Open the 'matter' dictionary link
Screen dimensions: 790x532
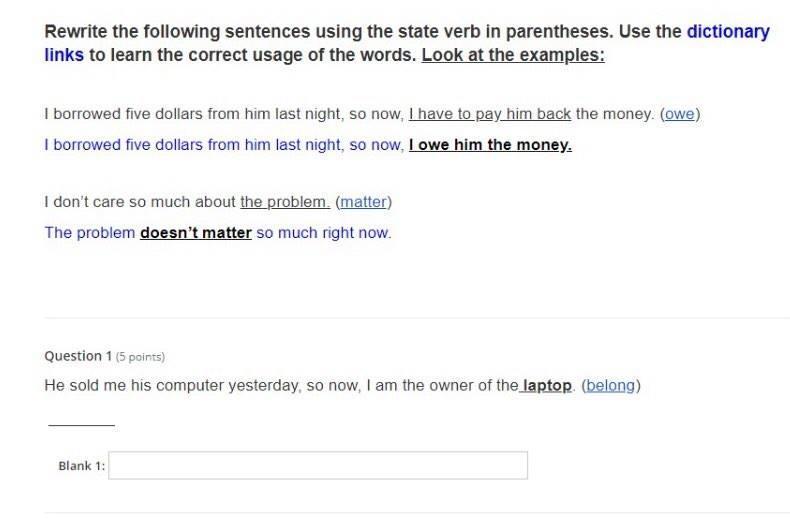pyautogui.click(x=363, y=202)
